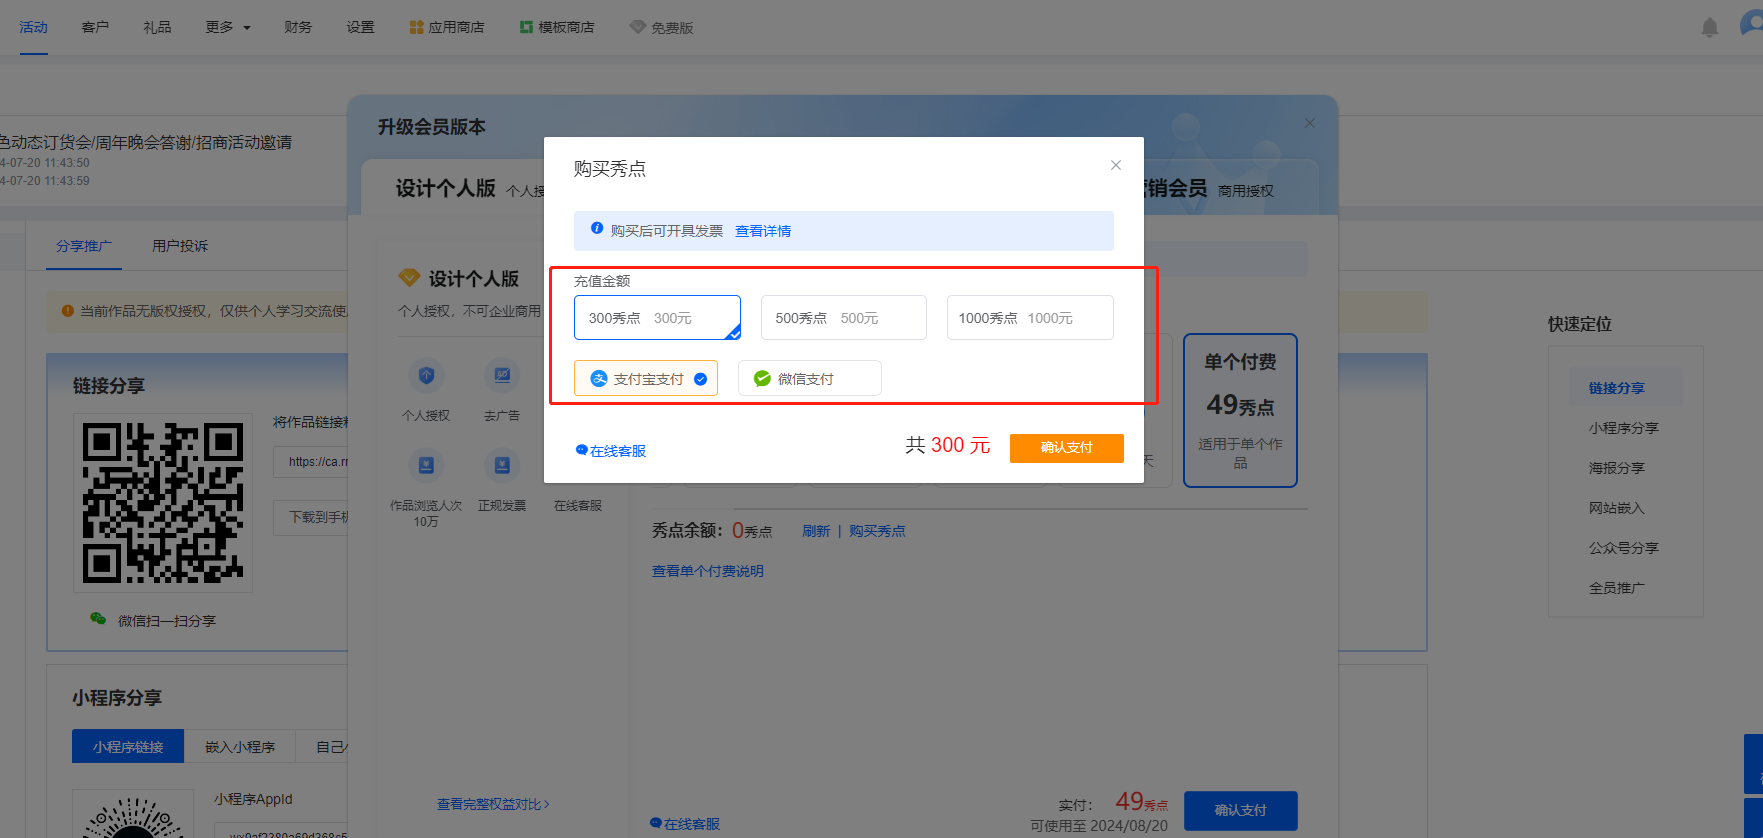The height and width of the screenshot is (838, 1763).
Task: Jump to 全员推广 in 快速定位
Action: (1617, 588)
